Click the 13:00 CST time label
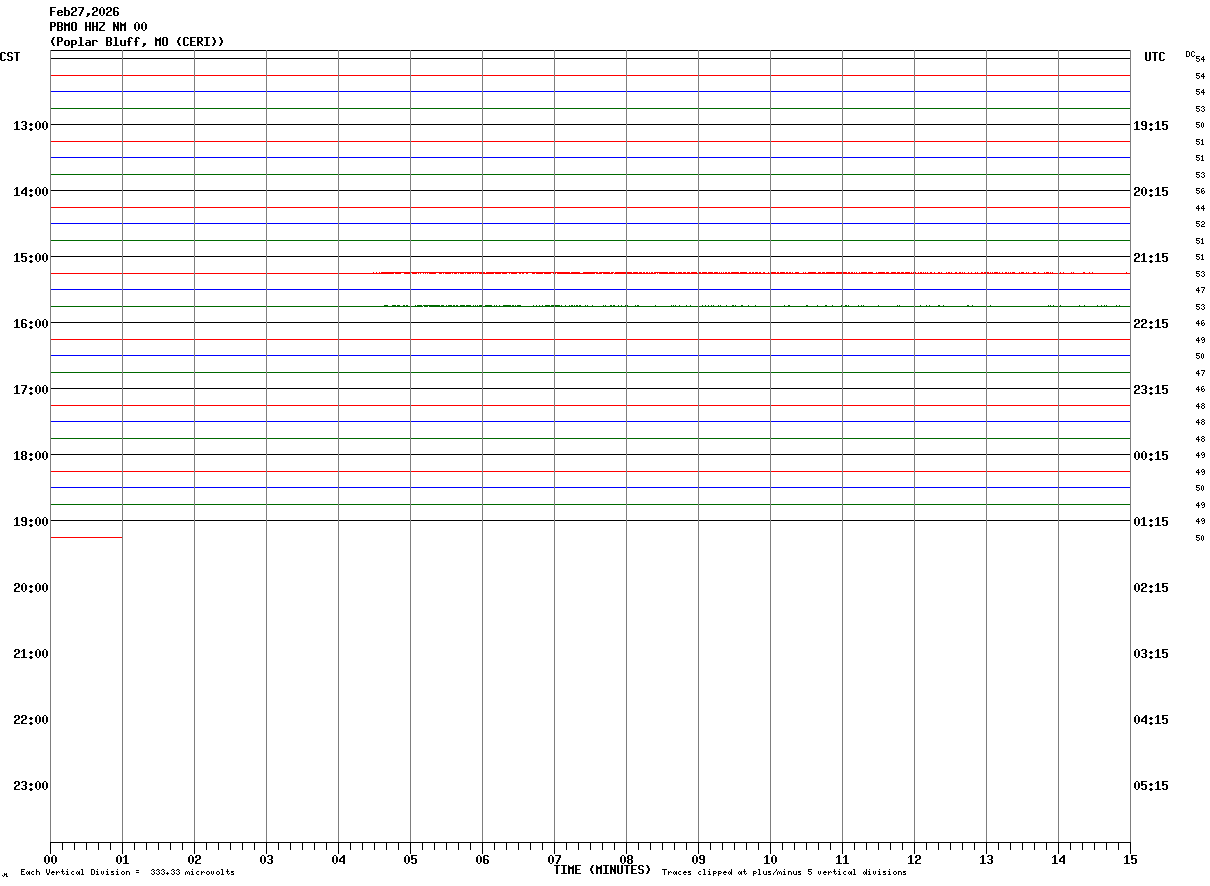Screen dimensions: 1210x886 click(30, 125)
